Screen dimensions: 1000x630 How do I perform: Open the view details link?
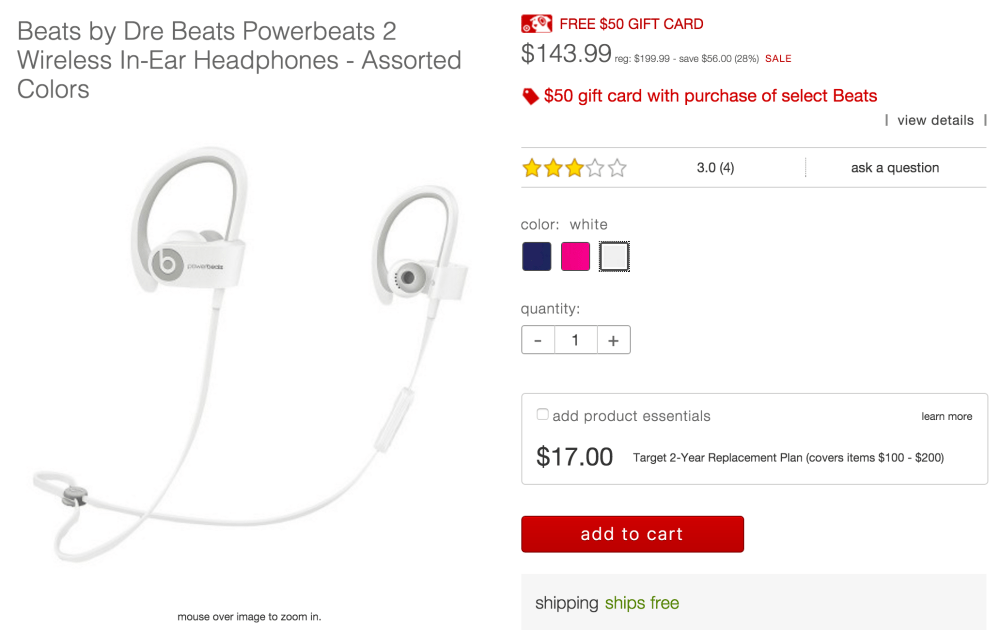point(936,121)
